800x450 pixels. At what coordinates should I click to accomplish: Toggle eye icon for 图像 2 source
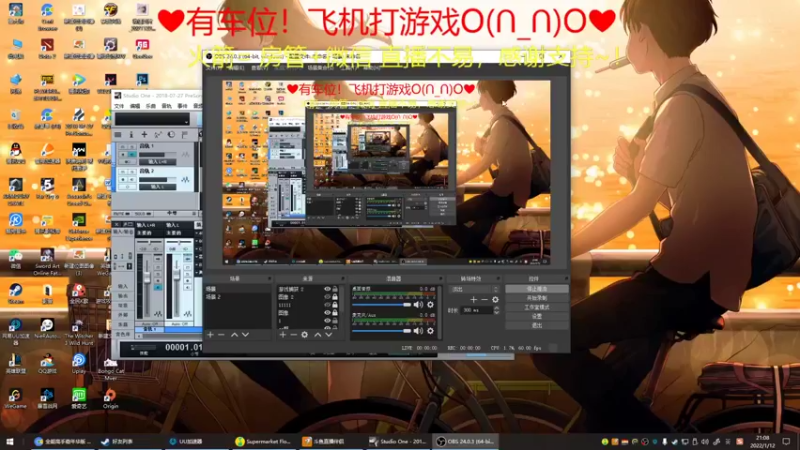click(327, 296)
